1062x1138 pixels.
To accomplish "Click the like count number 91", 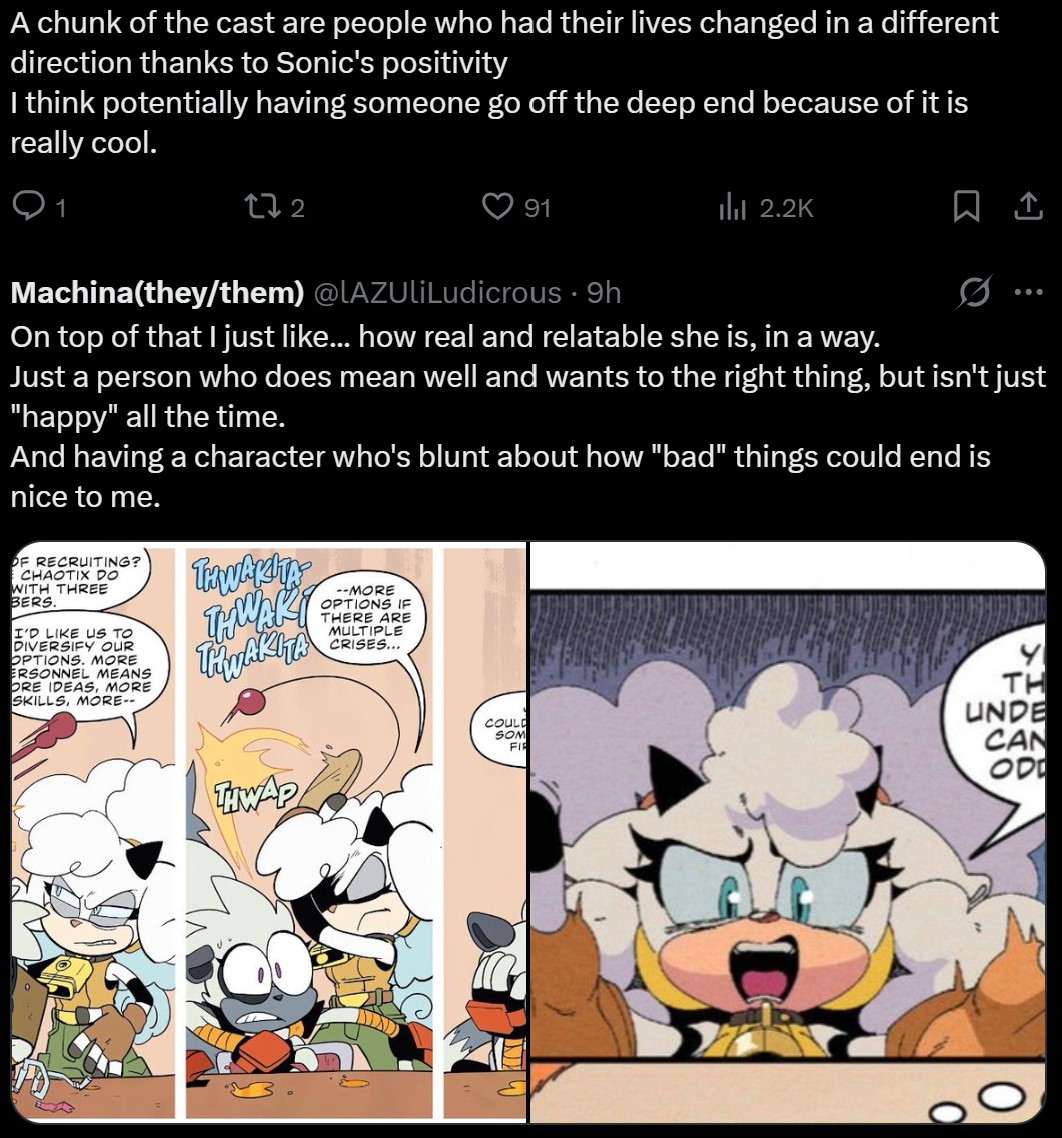I will (537, 209).
